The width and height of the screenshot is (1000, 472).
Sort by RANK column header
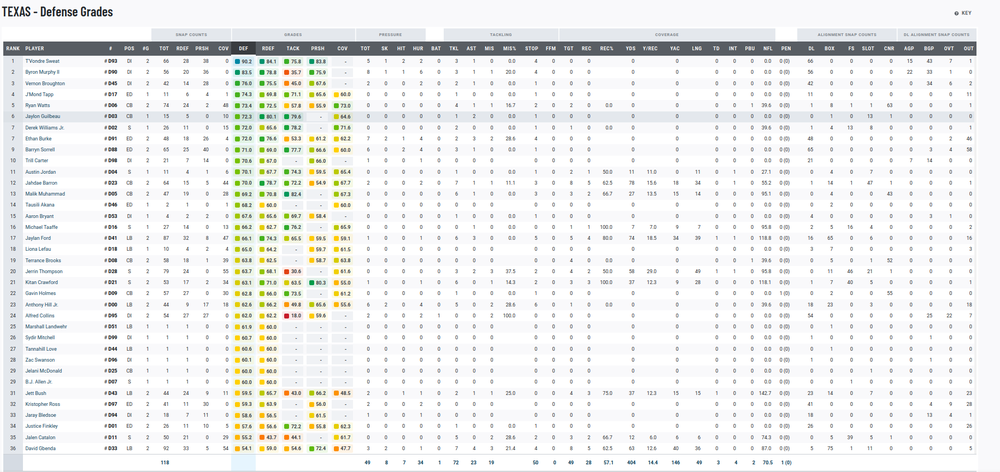pos(12,47)
